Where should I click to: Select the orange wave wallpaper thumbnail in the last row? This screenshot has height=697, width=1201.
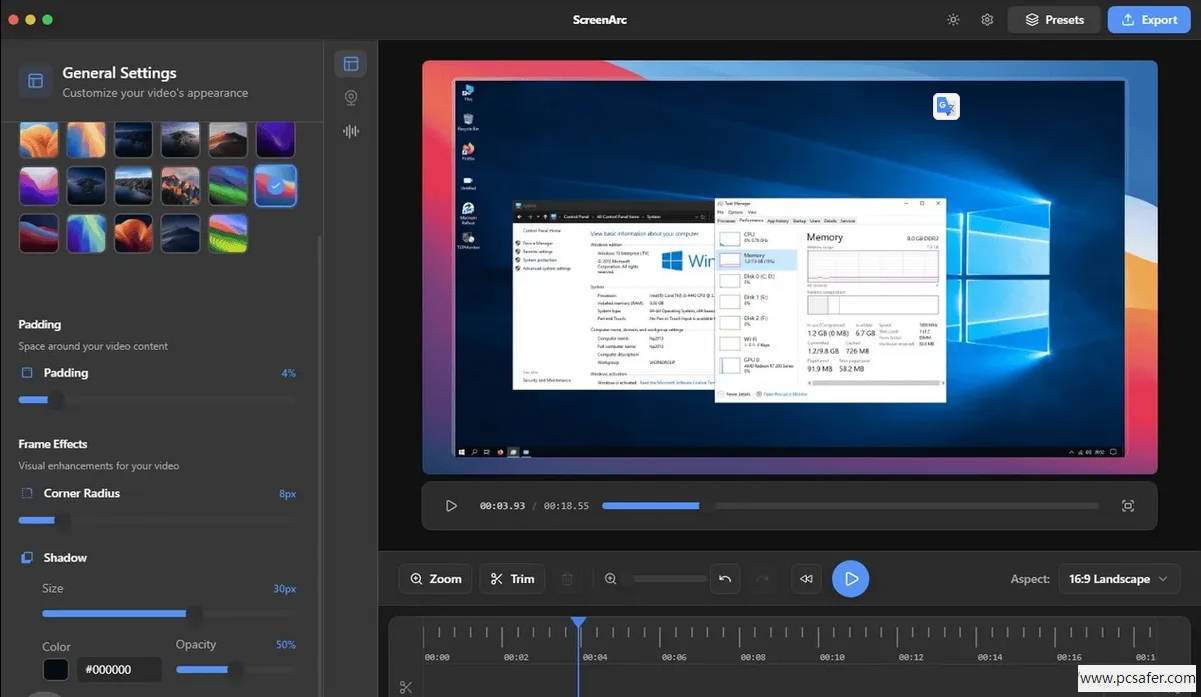133,233
